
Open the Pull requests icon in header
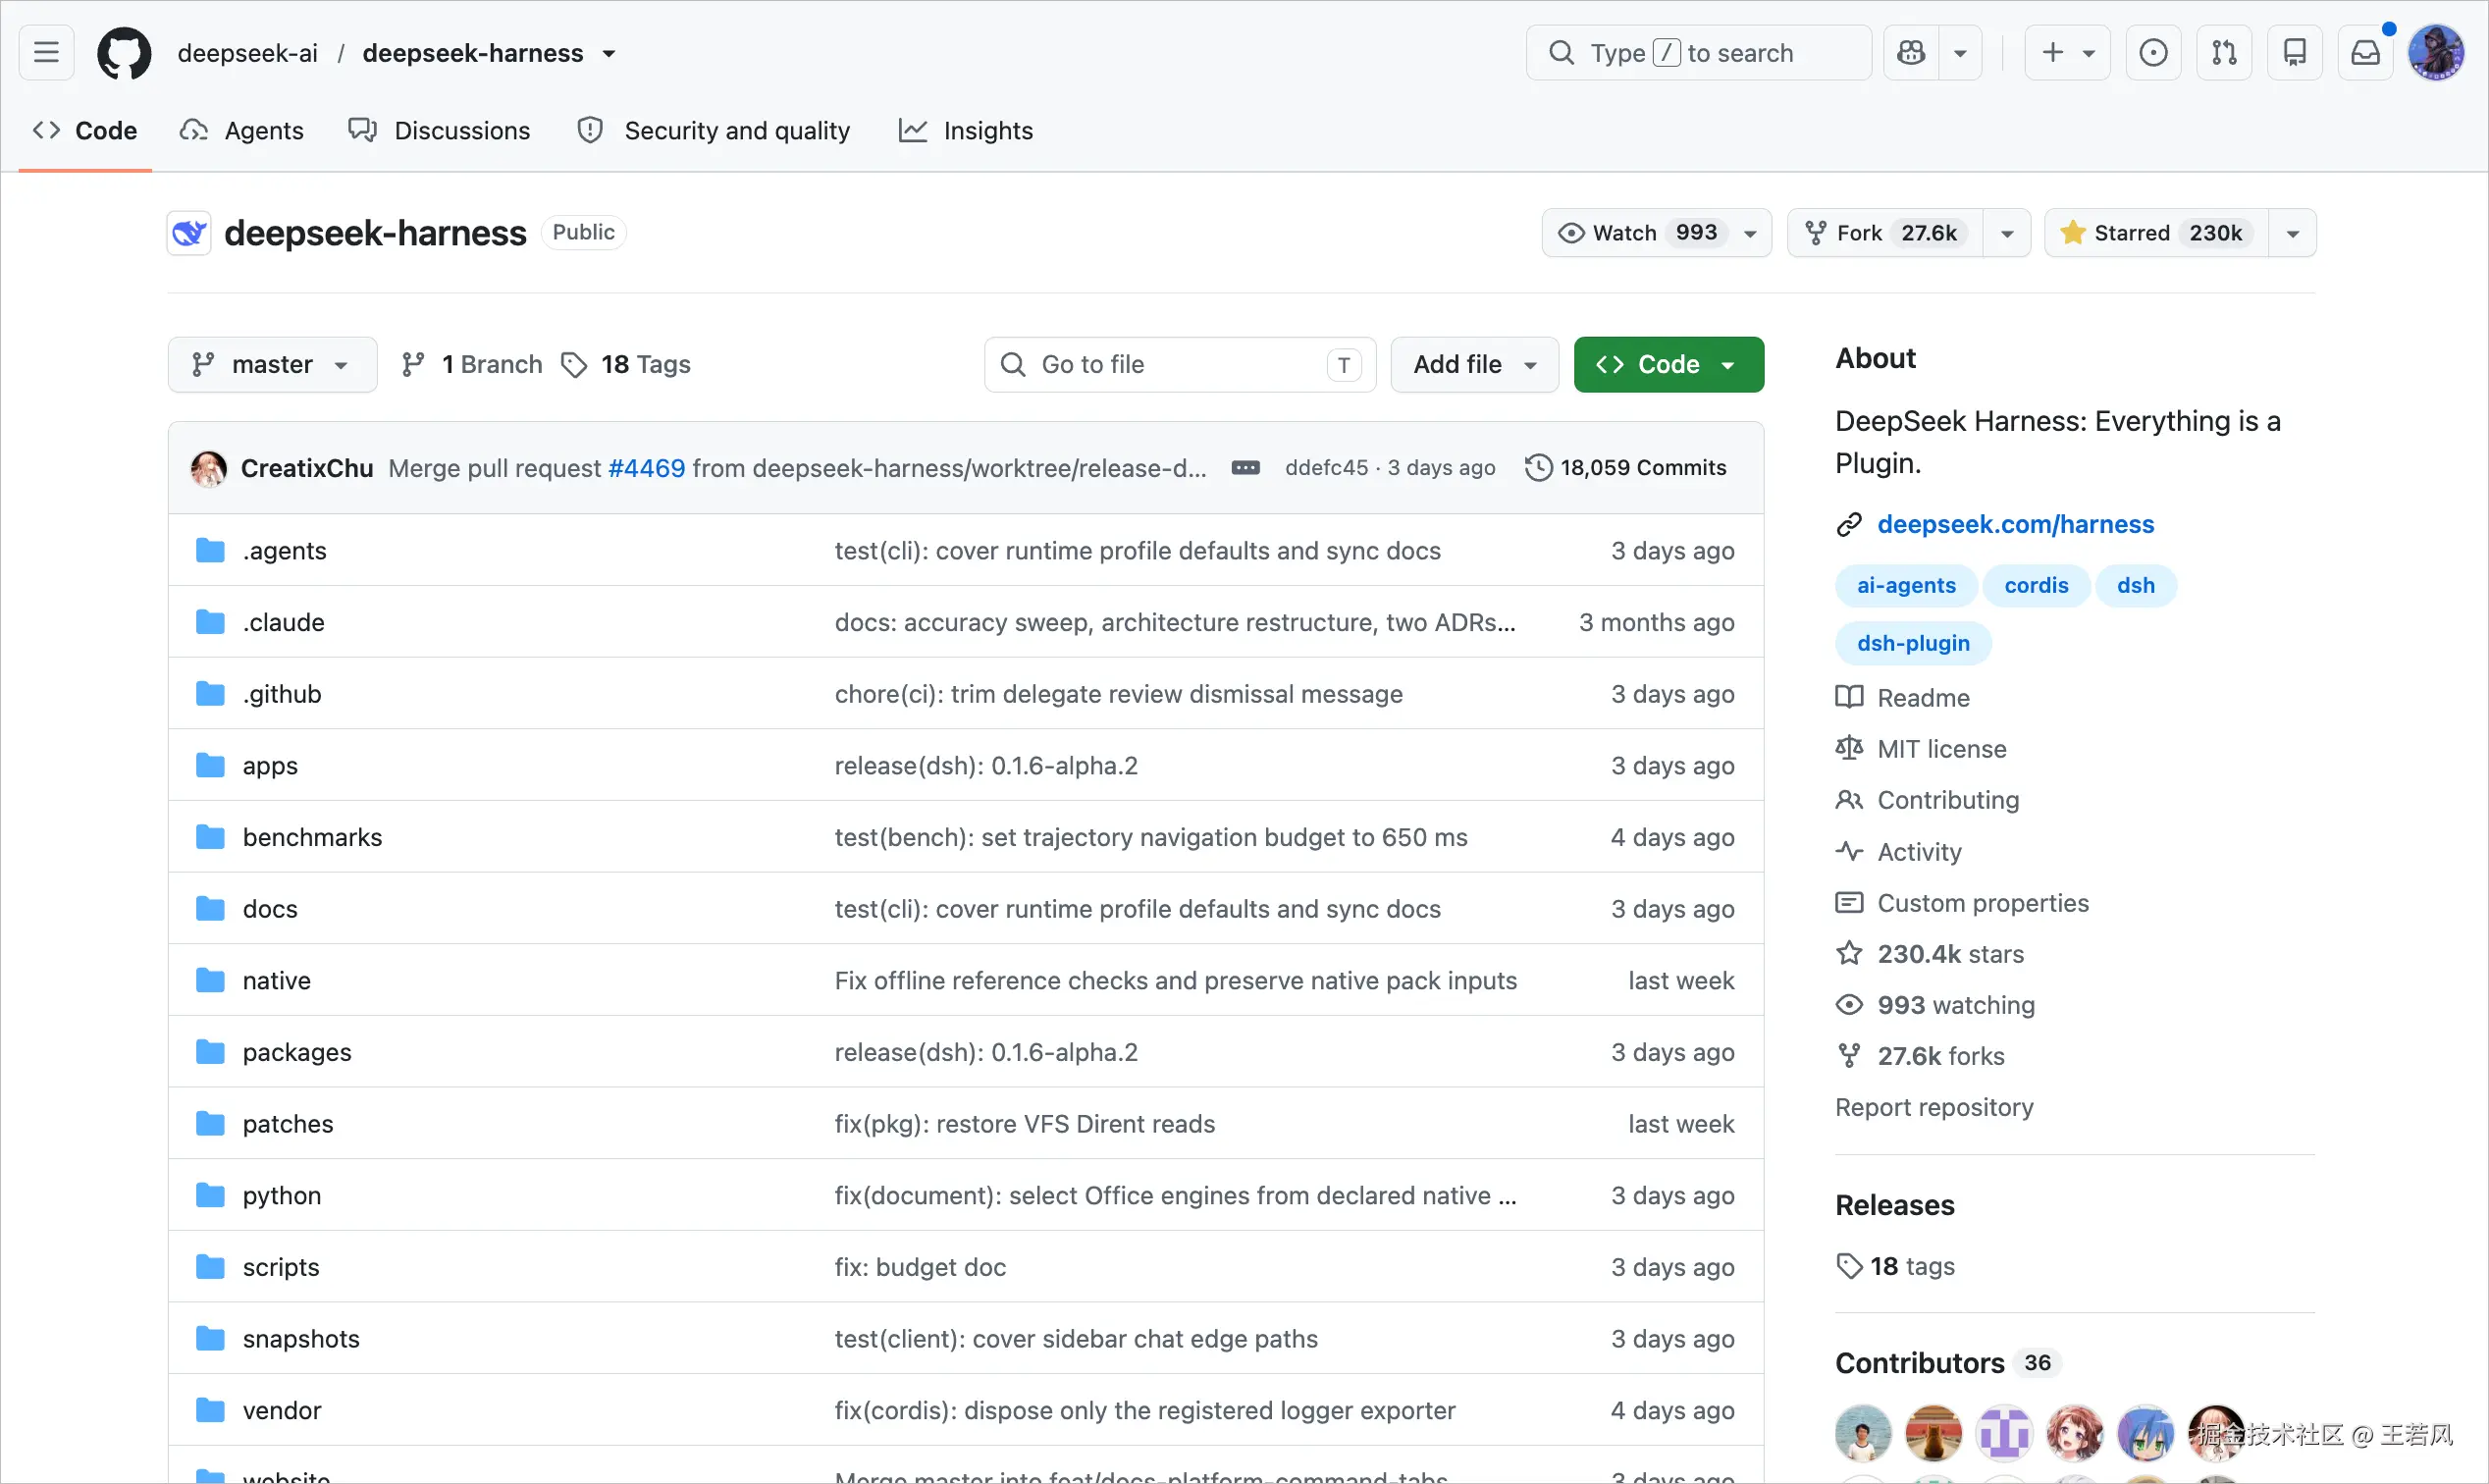coord(2224,53)
